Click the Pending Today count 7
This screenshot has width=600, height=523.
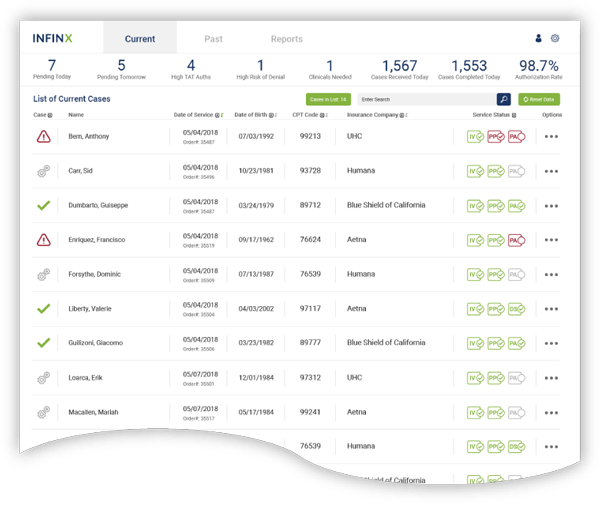(x=52, y=66)
